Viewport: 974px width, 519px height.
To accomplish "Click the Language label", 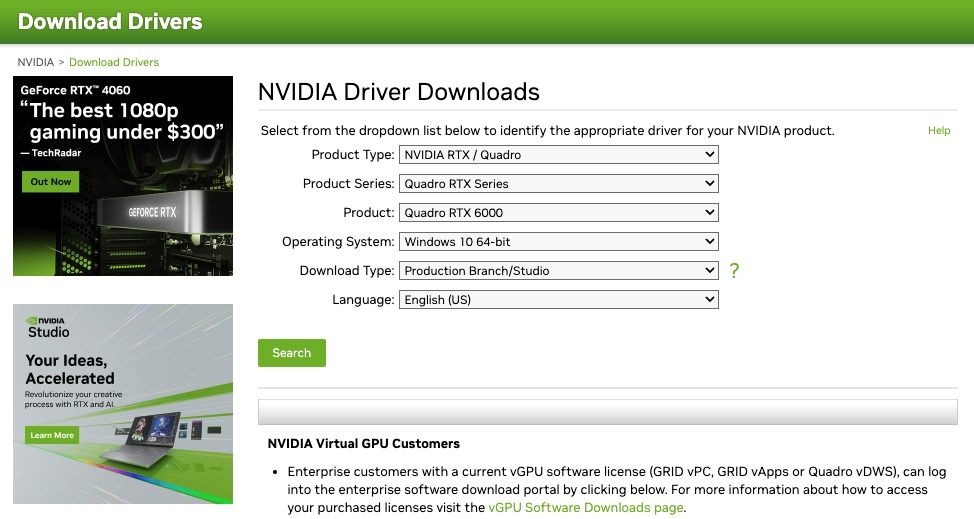I will [363, 300].
